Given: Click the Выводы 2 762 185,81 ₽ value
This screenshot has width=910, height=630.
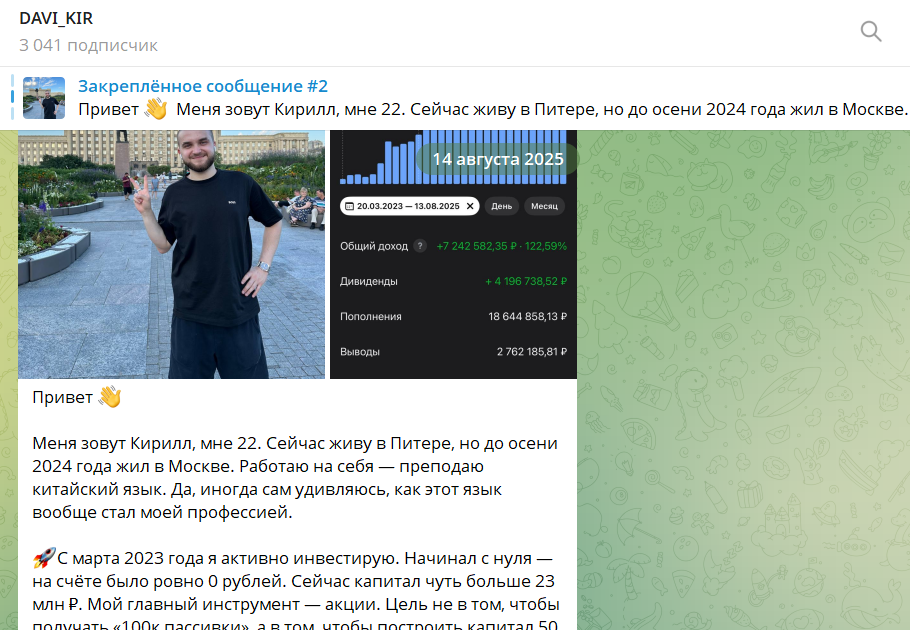Looking at the screenshot, I should click(532, 352).
